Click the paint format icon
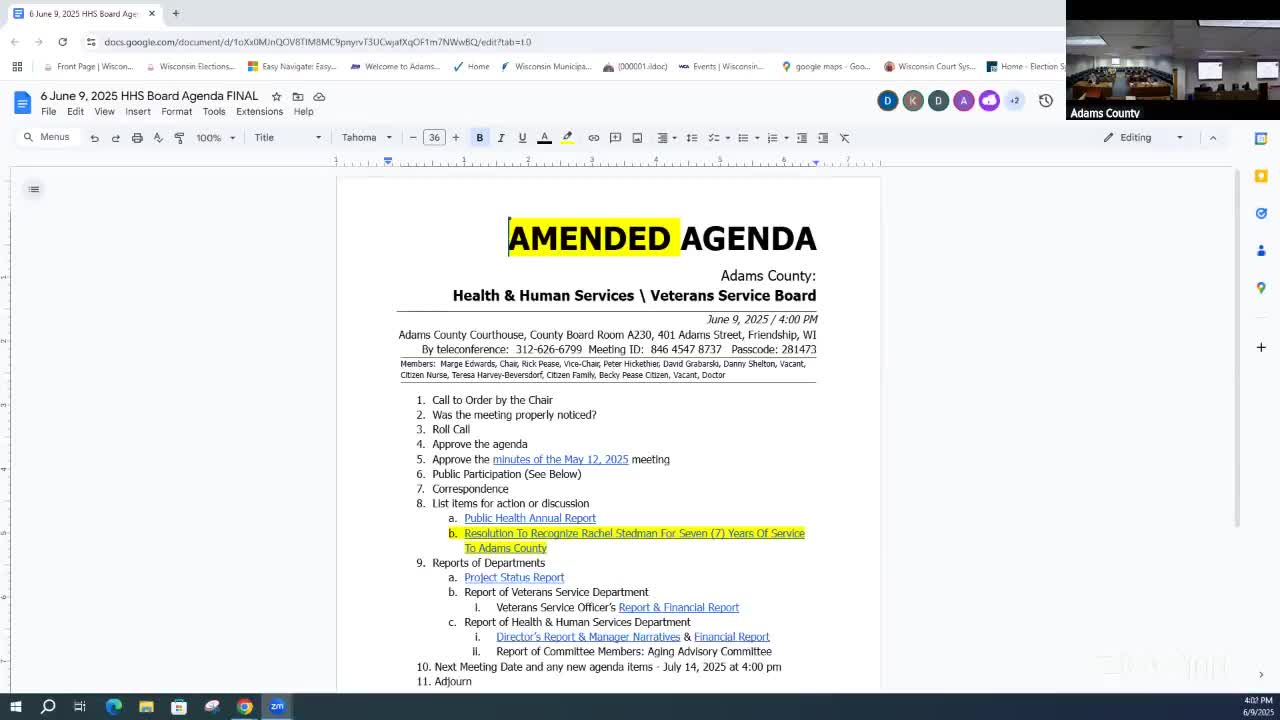The height and width of the screenshot is (720, 1280). pyautogui.click(x=179, y=138)
